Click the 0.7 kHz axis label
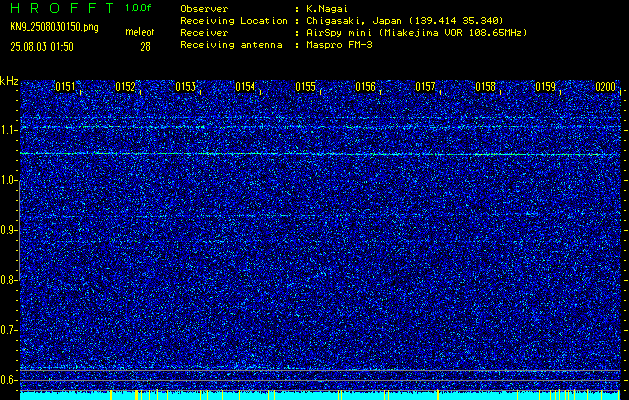Viewport: 629px width, 400px height. pos(8,330)
